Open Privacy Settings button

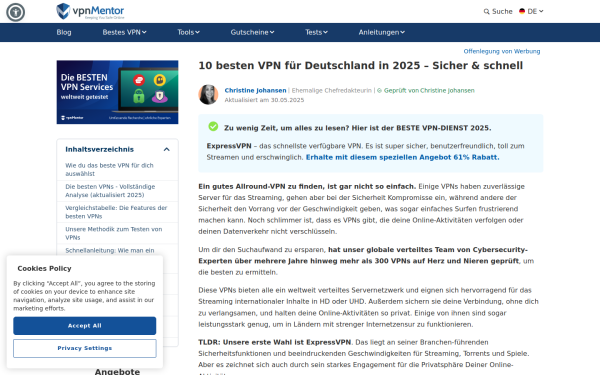[85, 348]
